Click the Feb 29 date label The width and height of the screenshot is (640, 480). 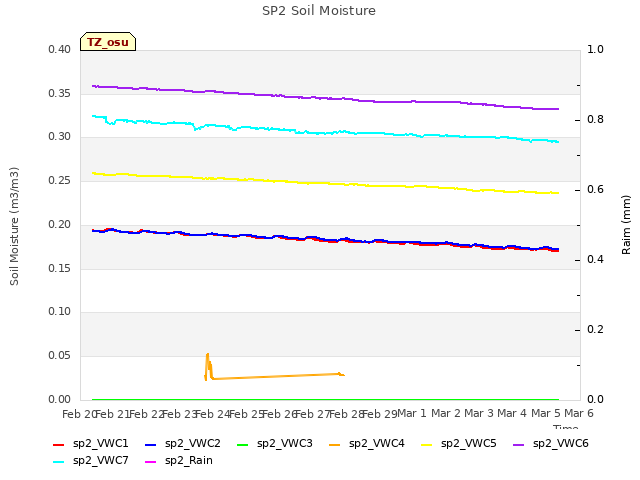click(x=380, y=414)
